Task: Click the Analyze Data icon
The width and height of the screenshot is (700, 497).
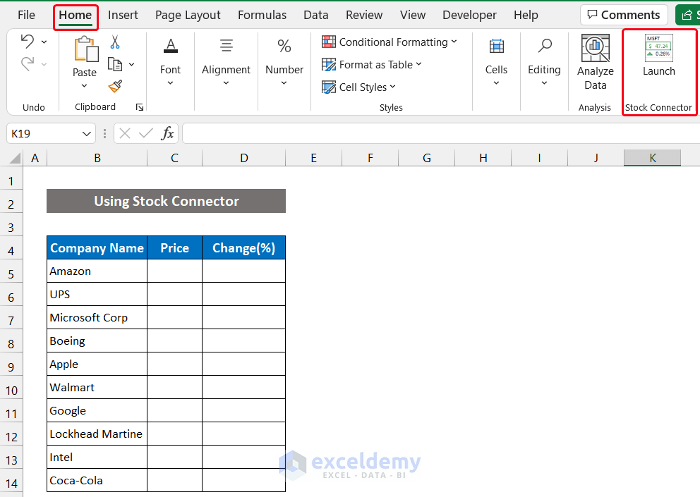Action: tap(595, 48)
